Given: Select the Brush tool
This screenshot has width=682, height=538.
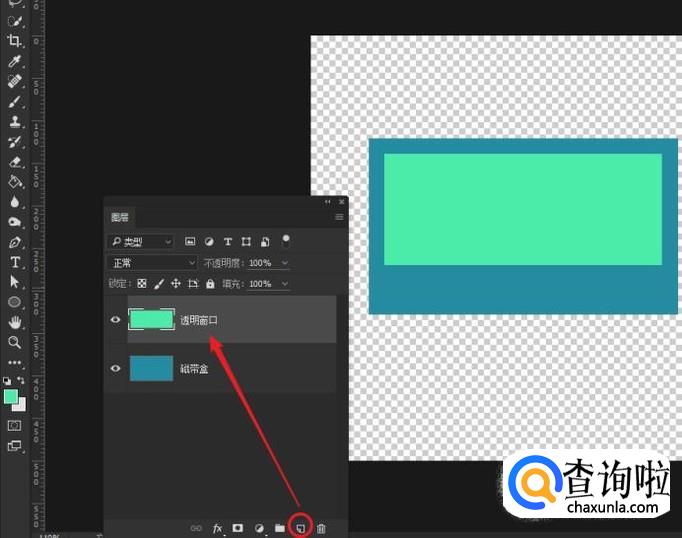Looking at the screenshot, I should click(14, 101).
